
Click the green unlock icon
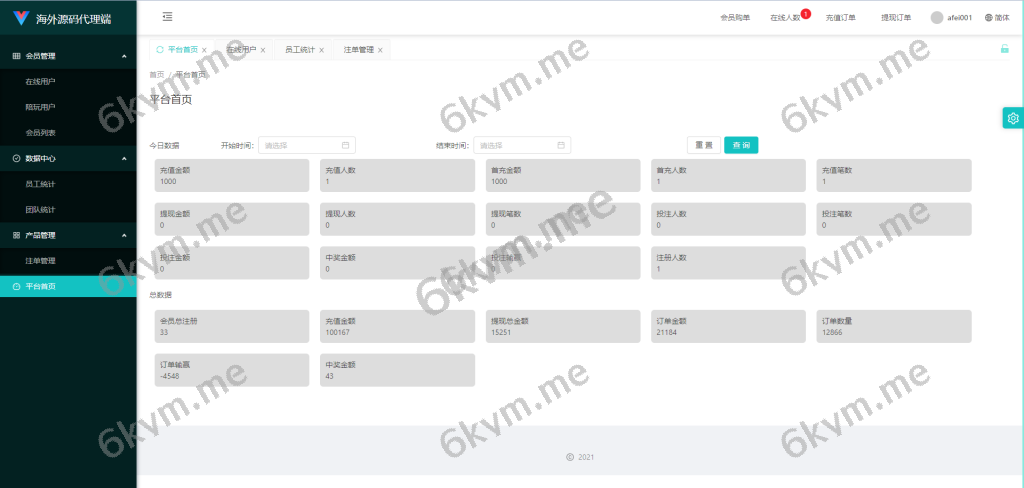1004,48
